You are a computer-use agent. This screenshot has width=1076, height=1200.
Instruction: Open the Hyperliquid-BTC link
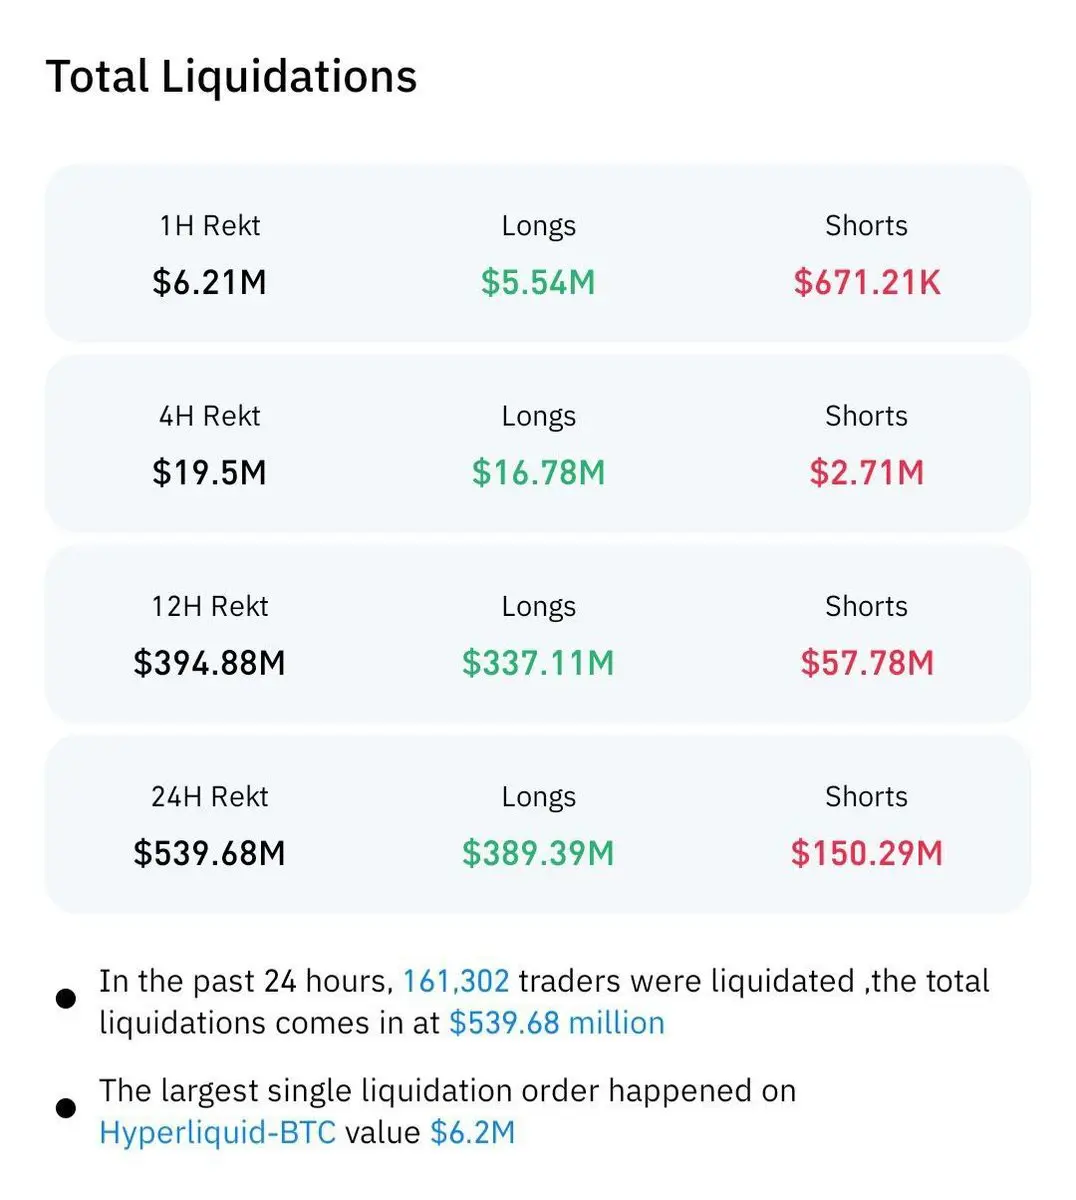pos(217,1132)
